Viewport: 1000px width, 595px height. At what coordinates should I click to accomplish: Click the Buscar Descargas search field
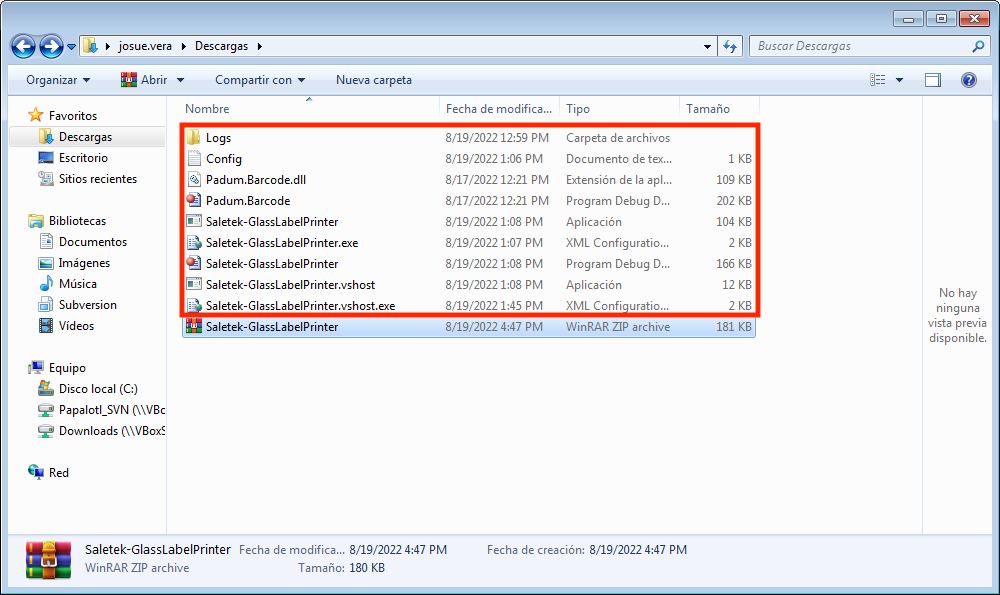[x=860, y=46]
